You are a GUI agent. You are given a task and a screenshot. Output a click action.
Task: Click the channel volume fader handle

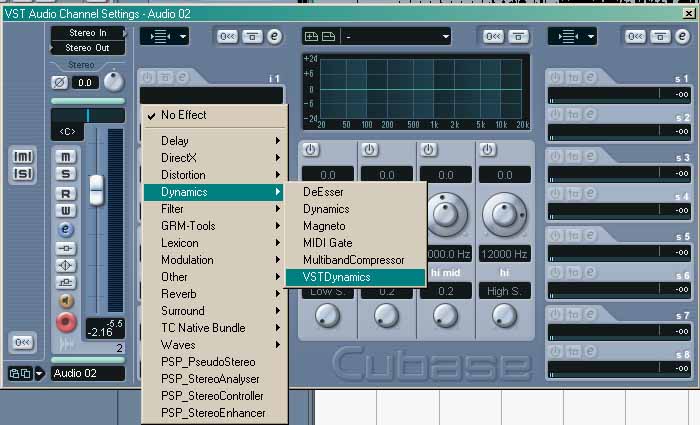click(x=96, y=190)
